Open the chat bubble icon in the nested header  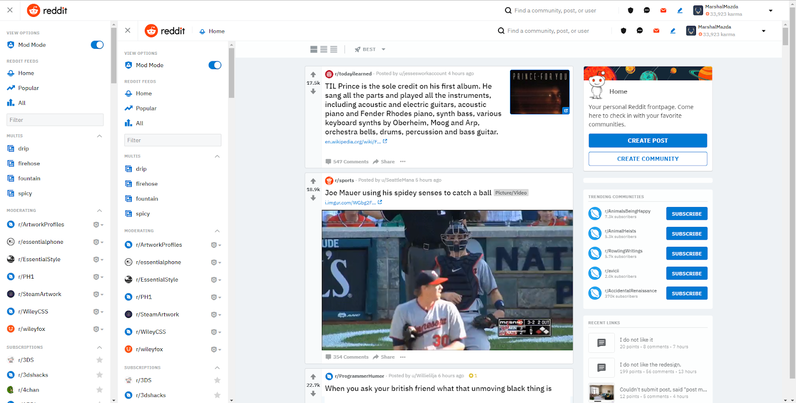pos(640,30)
